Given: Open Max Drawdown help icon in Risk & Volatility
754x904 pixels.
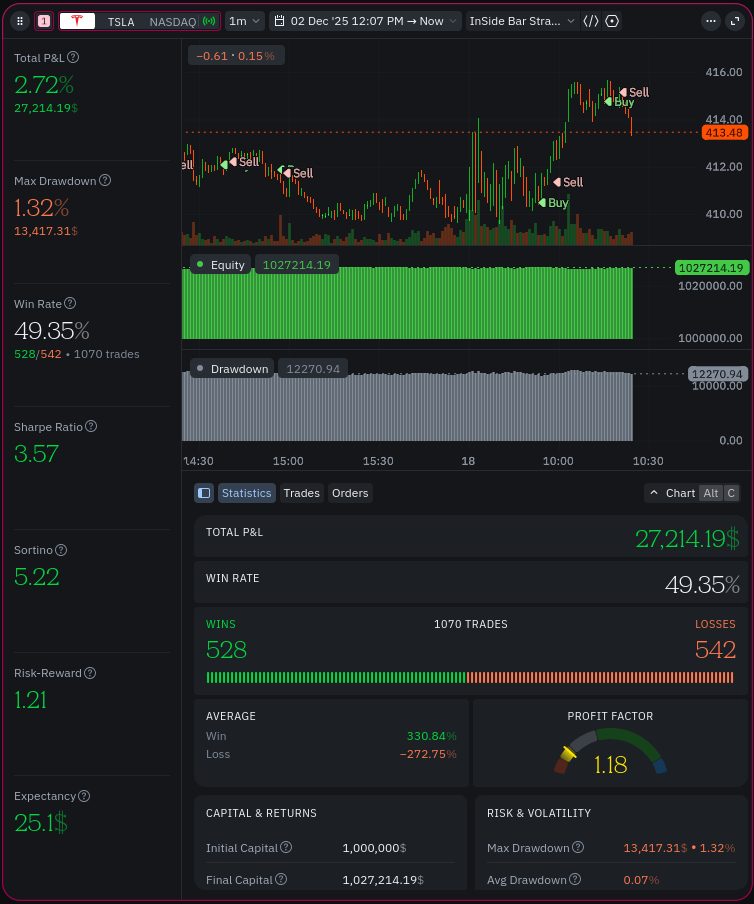Looking at the screenshot, I should (578, 847).
